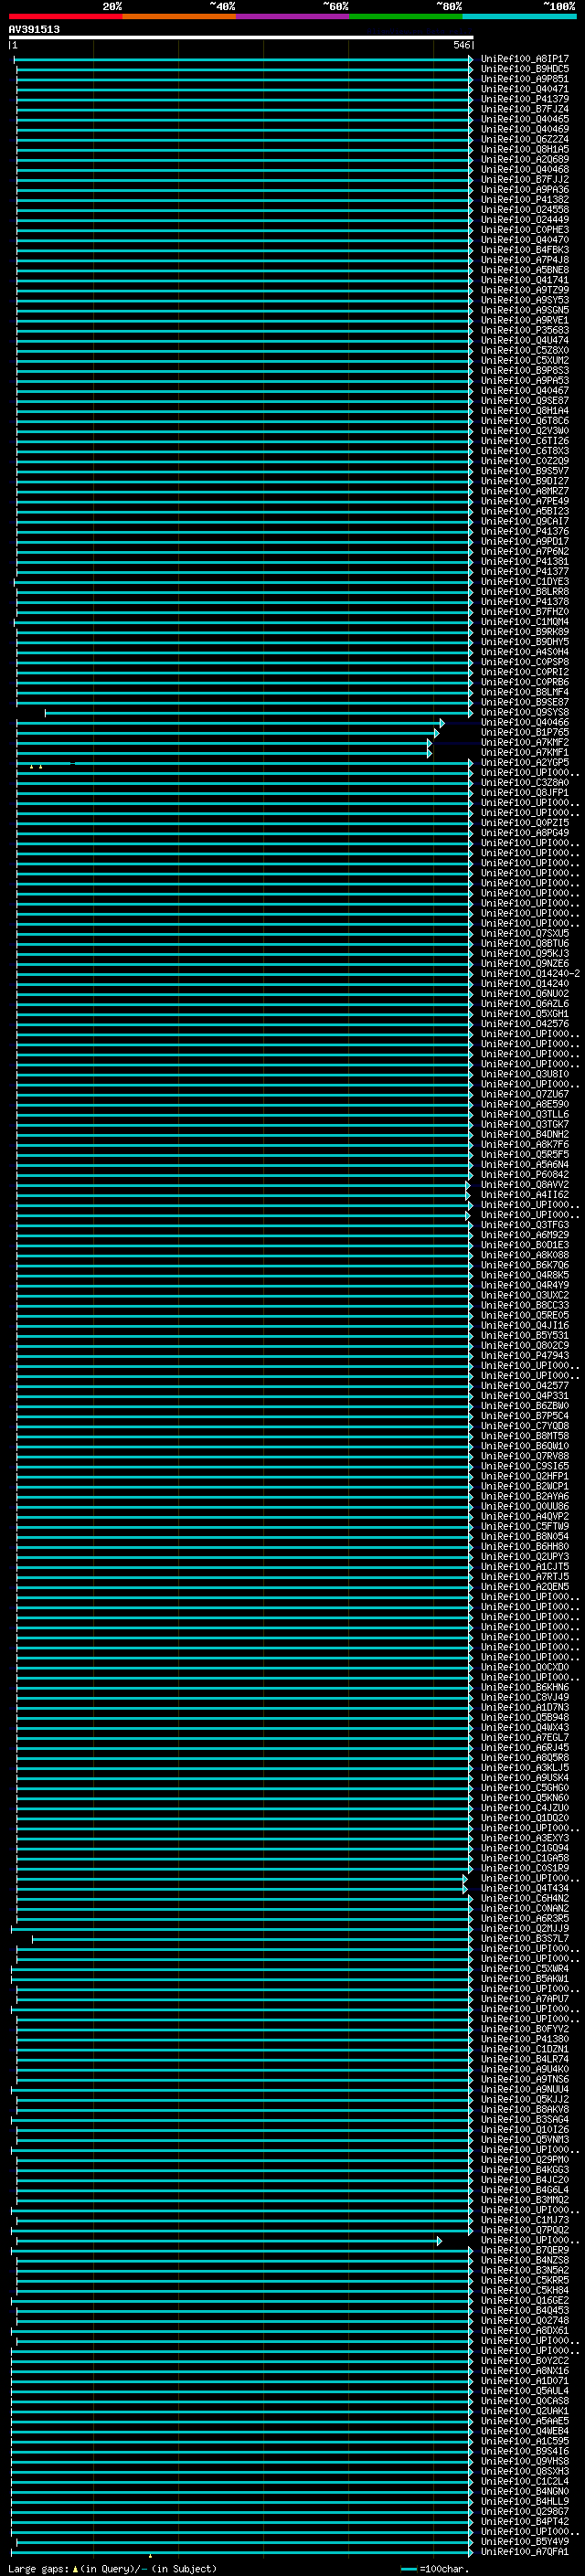Select hit label UniRef100_C0PHE3
The height and width of the screenshot is (2576, 585).
pyautogui.click(x=524, y=230)
